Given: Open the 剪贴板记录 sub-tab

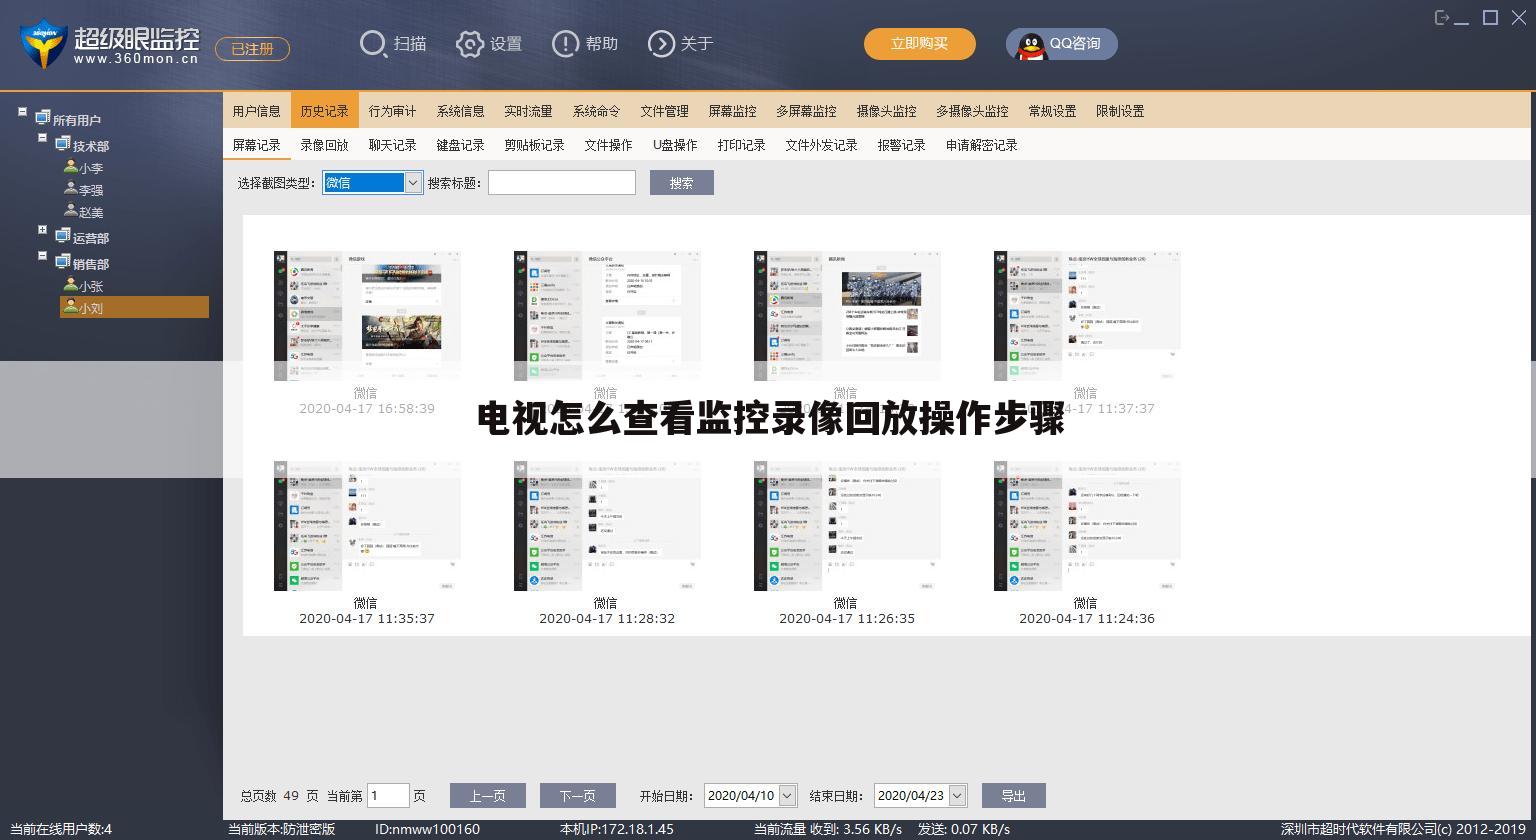Looking at the screenshot, I should click(x=535, y=145).
